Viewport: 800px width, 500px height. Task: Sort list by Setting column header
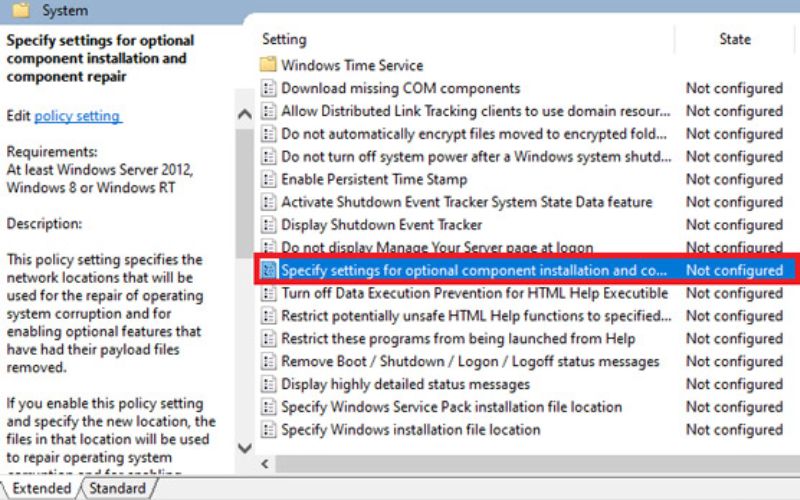[284, 39]
